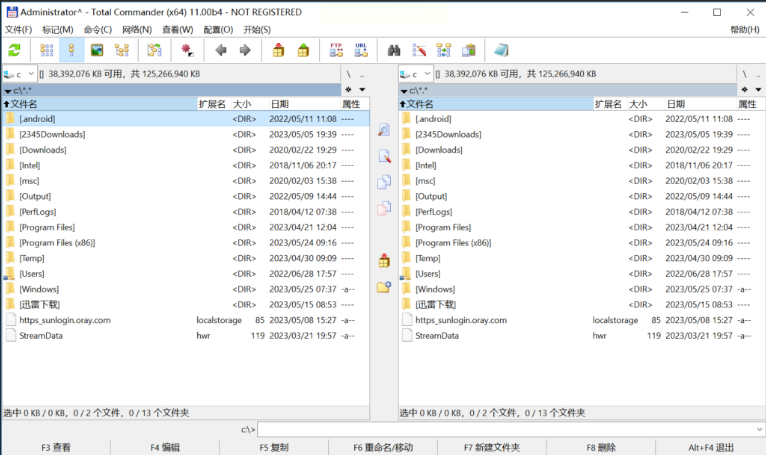Expand left panel path tab arrow
The height and width of the screenshot is (455, 766).
pyautogui.click(x=8, y=91)
